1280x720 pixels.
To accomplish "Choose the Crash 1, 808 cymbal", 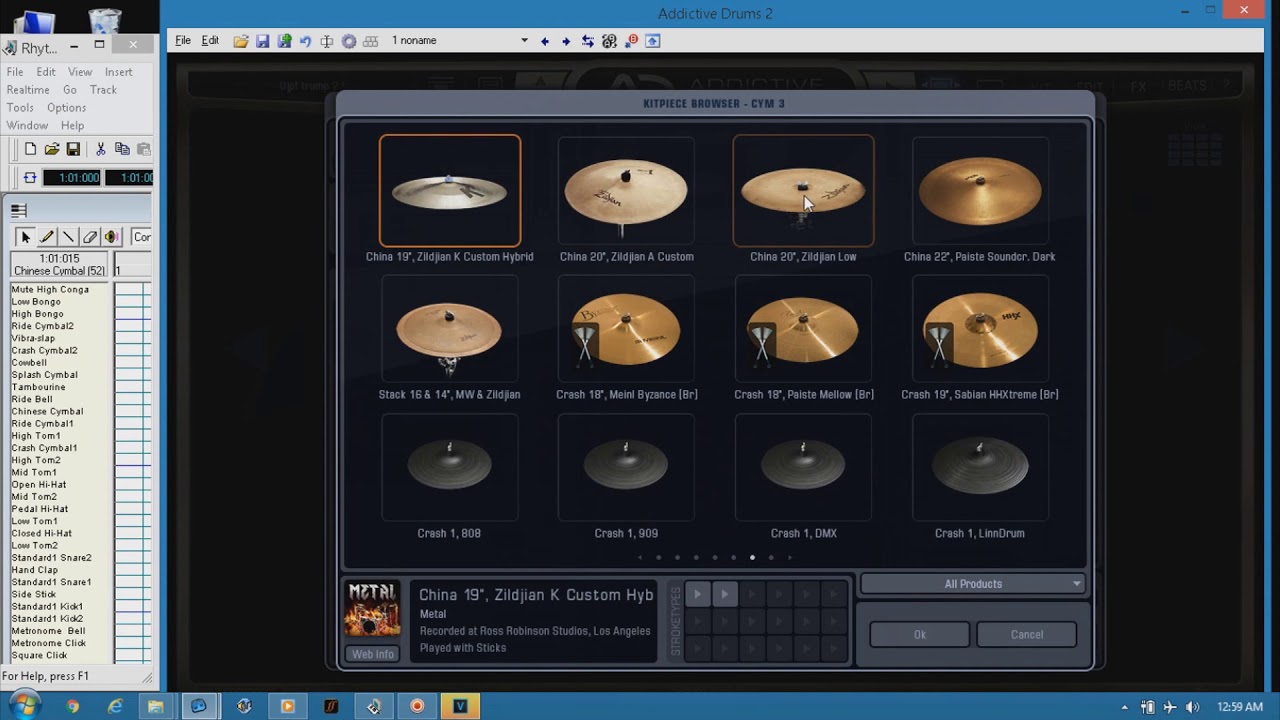I will (x=450, y=467).
